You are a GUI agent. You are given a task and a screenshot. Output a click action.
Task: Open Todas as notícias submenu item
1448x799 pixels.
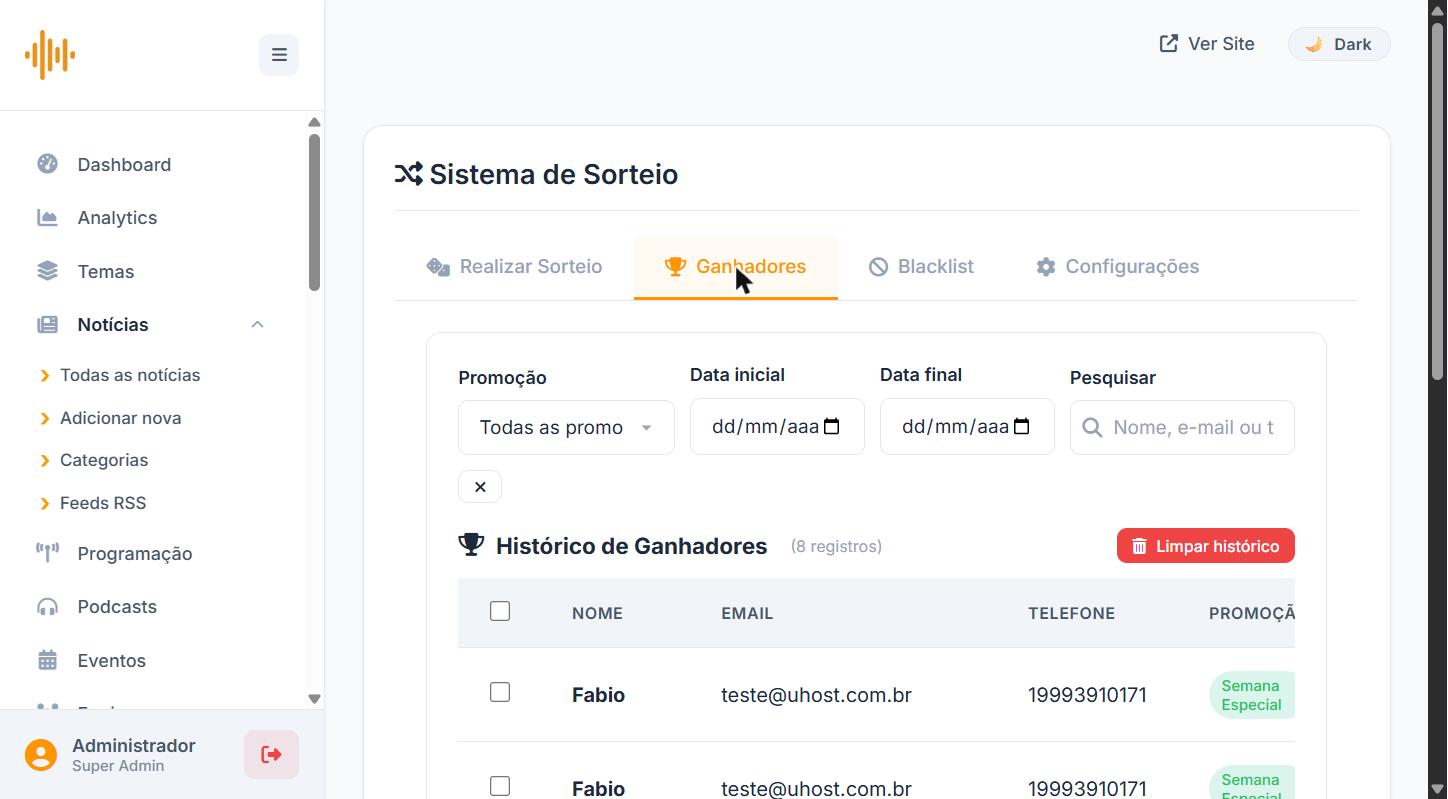pyautogui.click(x=130, y=375)
